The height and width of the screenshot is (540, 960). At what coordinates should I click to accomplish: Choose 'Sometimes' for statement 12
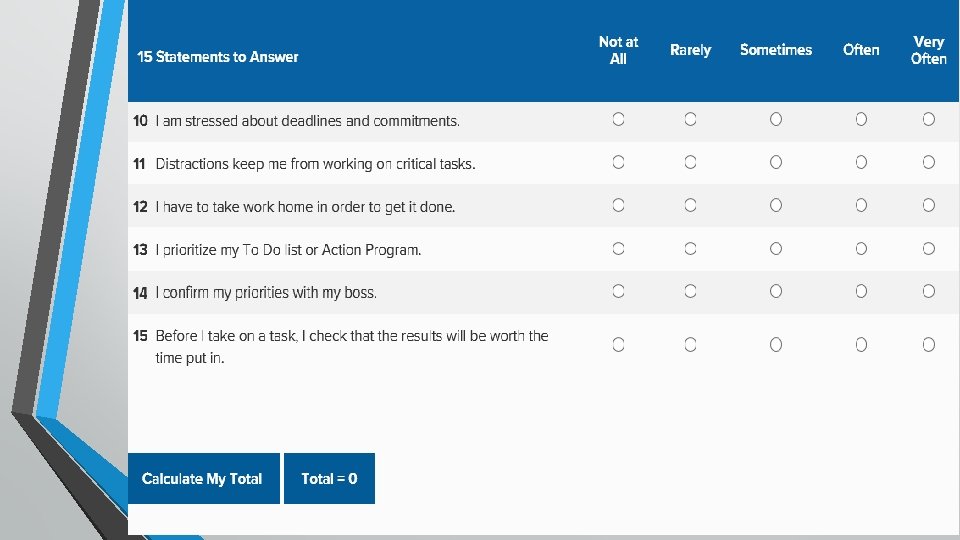[x=776, y=205]
